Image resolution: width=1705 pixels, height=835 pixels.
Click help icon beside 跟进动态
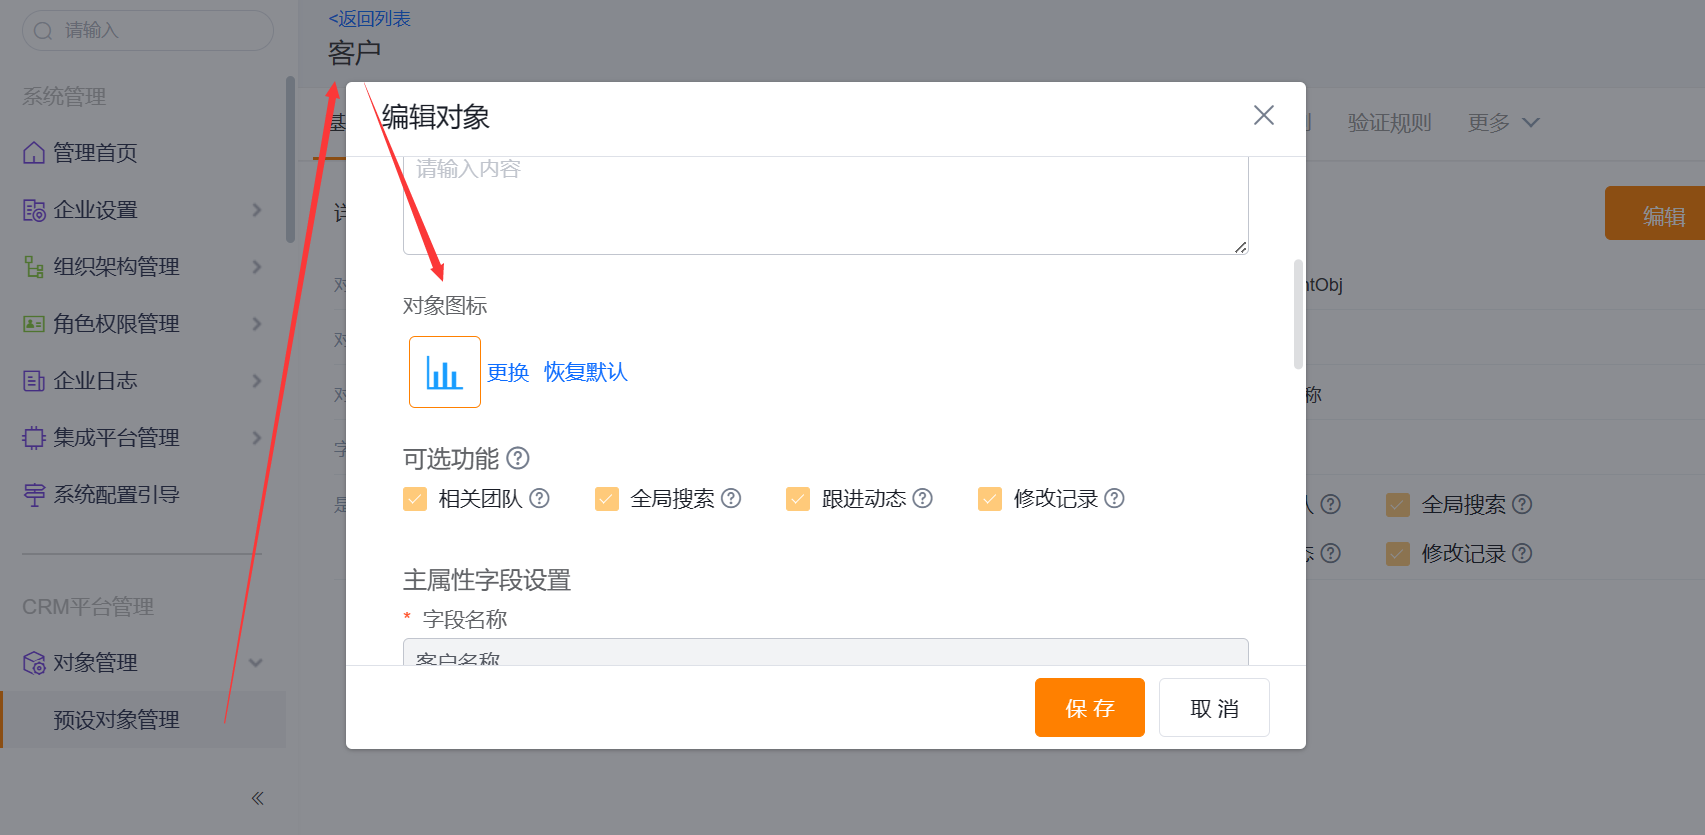click(922, 498)
